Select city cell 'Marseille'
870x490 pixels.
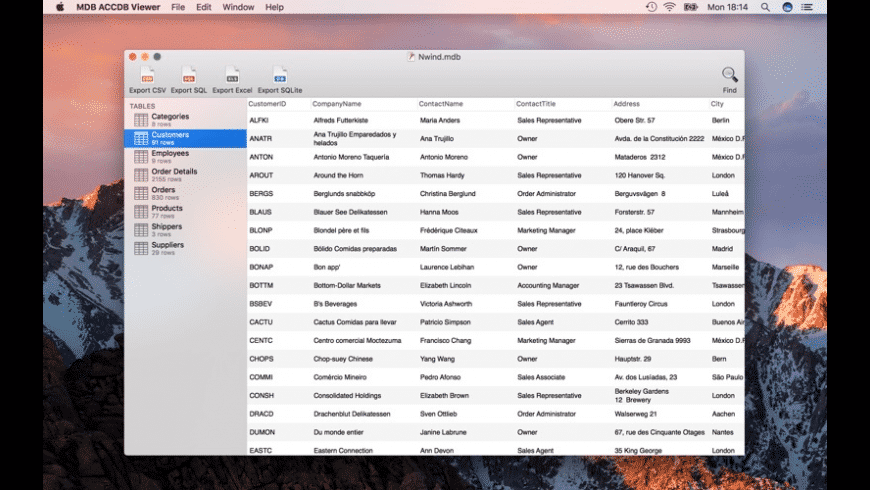[x=725, y=267]
